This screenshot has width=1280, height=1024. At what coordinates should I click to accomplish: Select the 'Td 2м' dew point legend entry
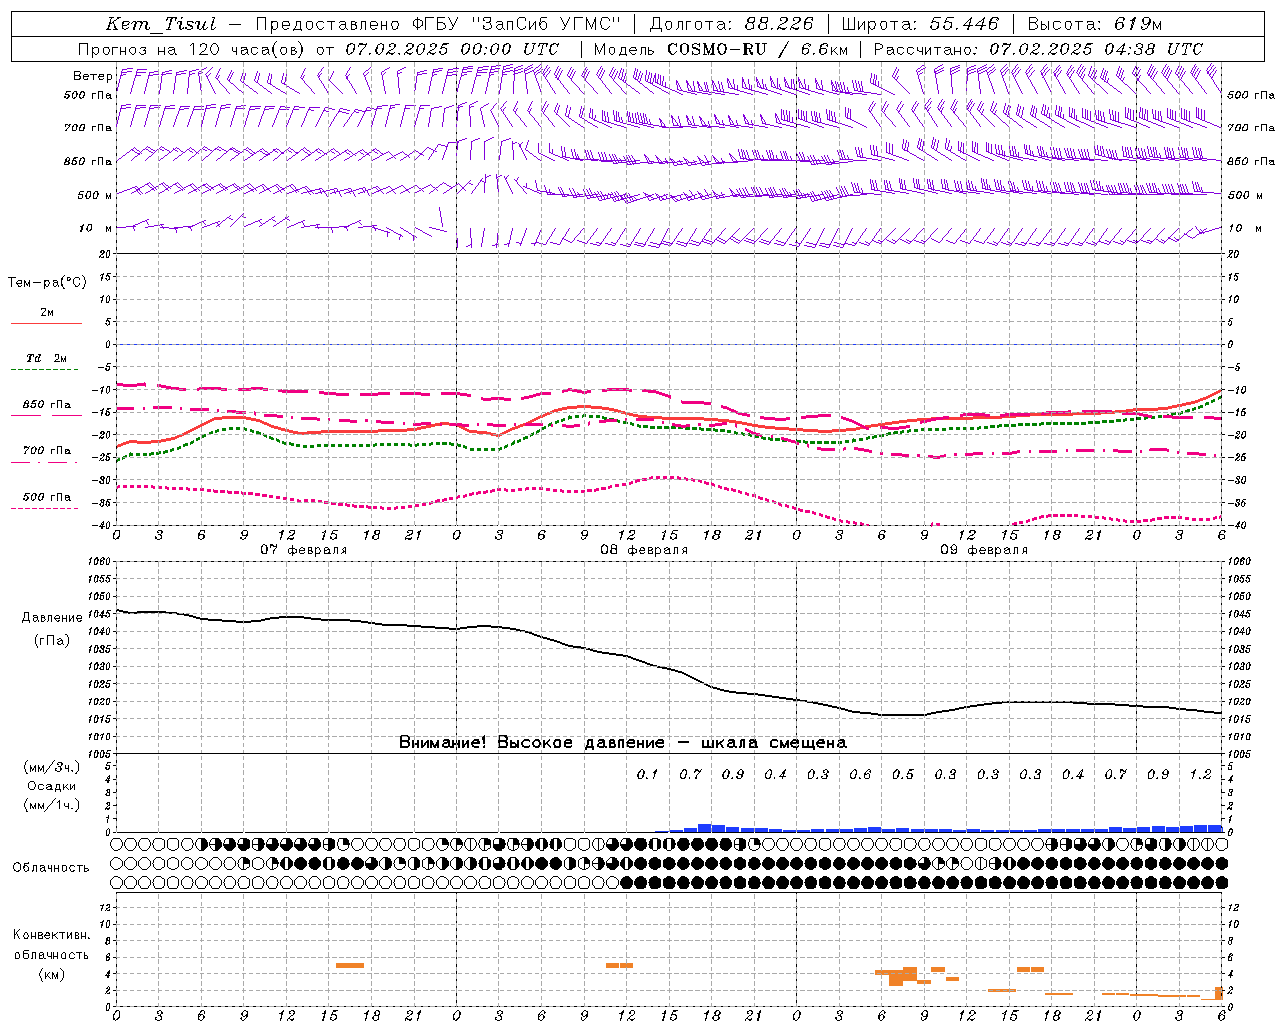pos(47,358)
